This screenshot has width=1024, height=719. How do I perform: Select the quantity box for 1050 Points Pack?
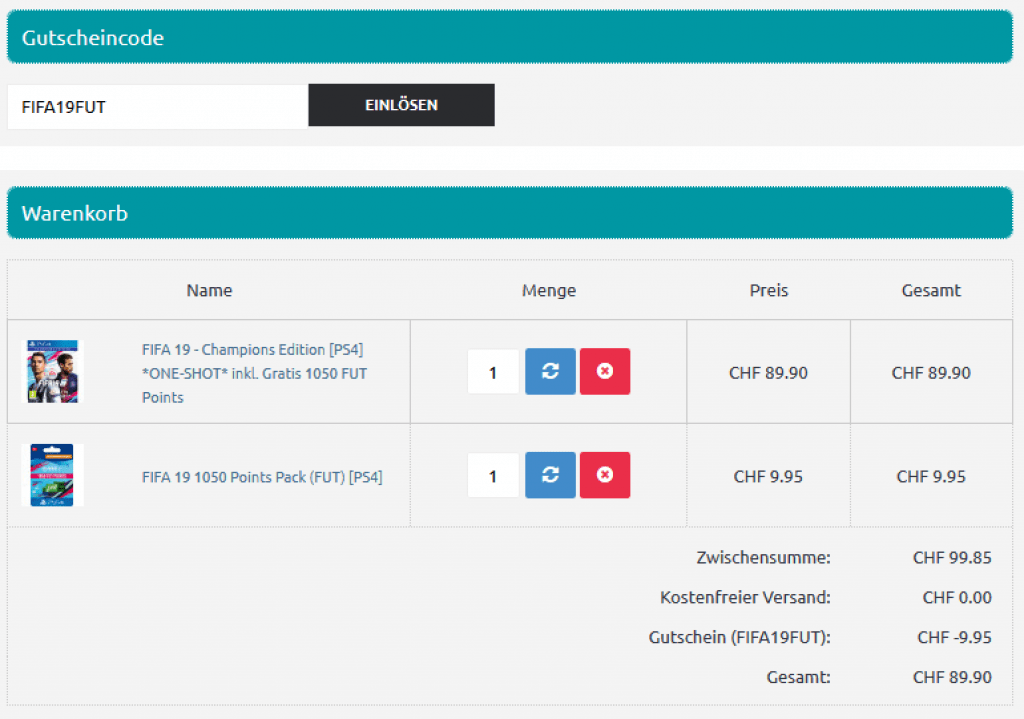point(493,476)
